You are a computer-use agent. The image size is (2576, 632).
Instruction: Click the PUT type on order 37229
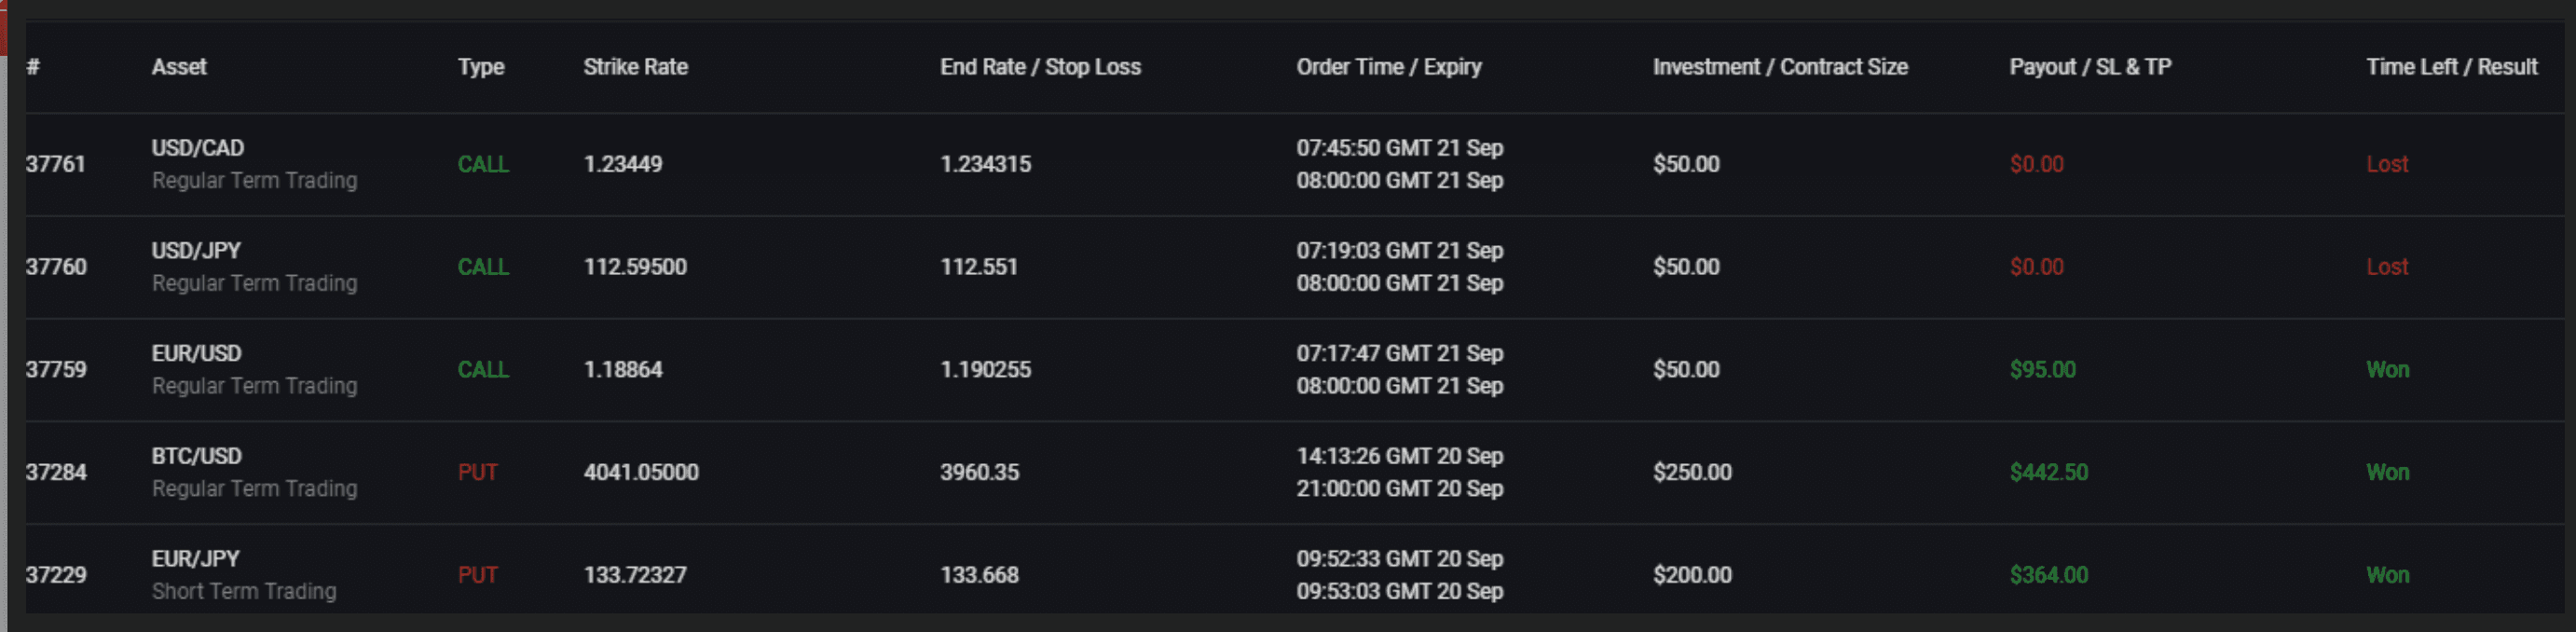click(x=477, y=576)
